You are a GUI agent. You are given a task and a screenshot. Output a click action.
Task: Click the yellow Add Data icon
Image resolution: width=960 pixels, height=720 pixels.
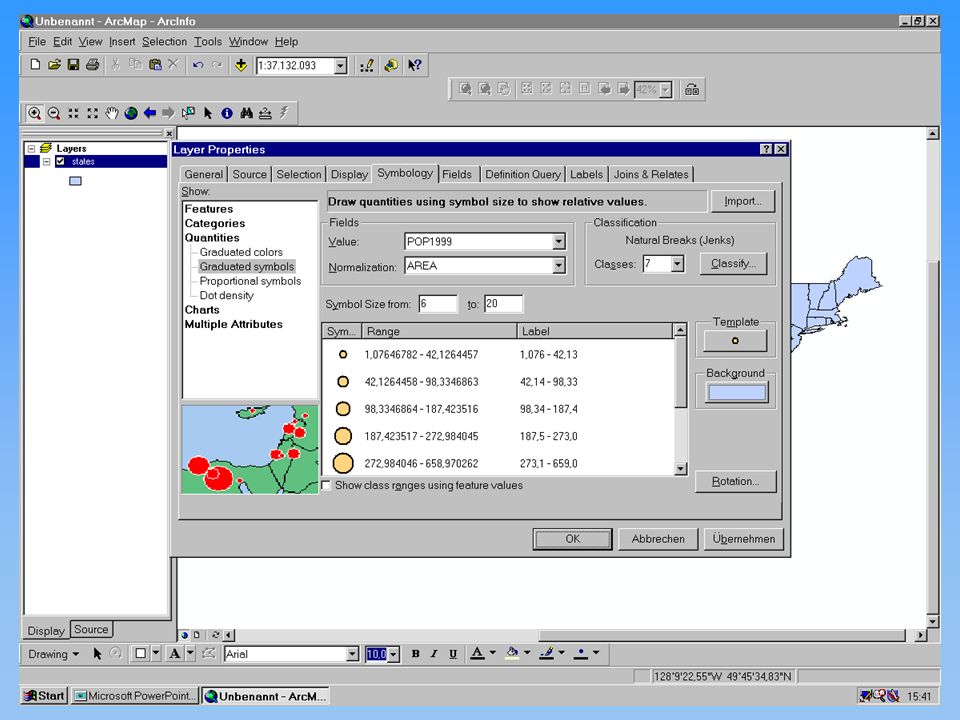[x=241, y=64]
